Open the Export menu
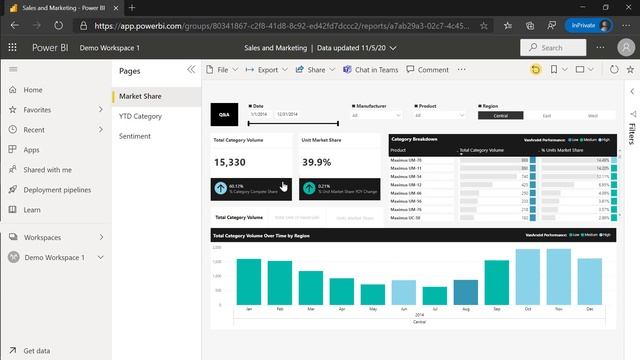This screenshot has width=640, height=360. pyautogui.click(x=267, y=70)
